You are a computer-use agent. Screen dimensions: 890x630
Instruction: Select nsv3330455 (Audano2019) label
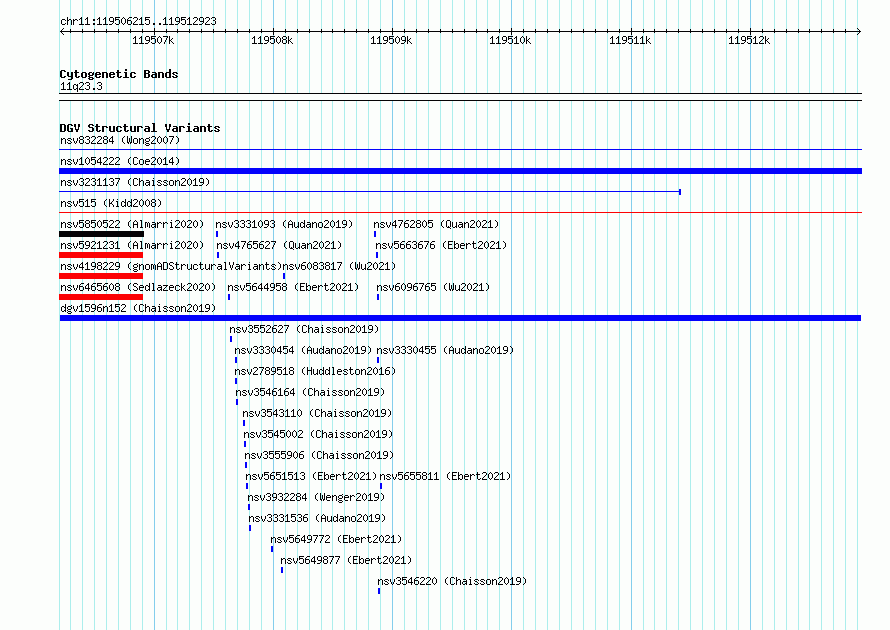pyautogui.click(x=445, y=350)
